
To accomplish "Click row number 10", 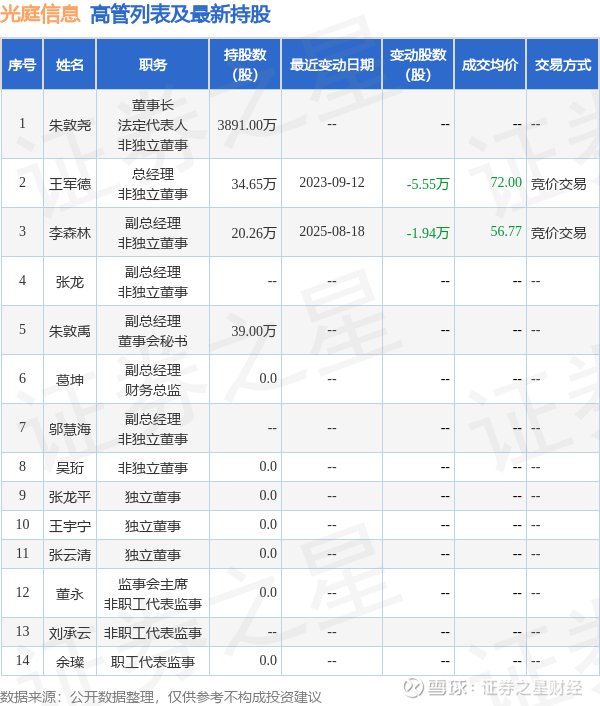I will click(22, 525).
